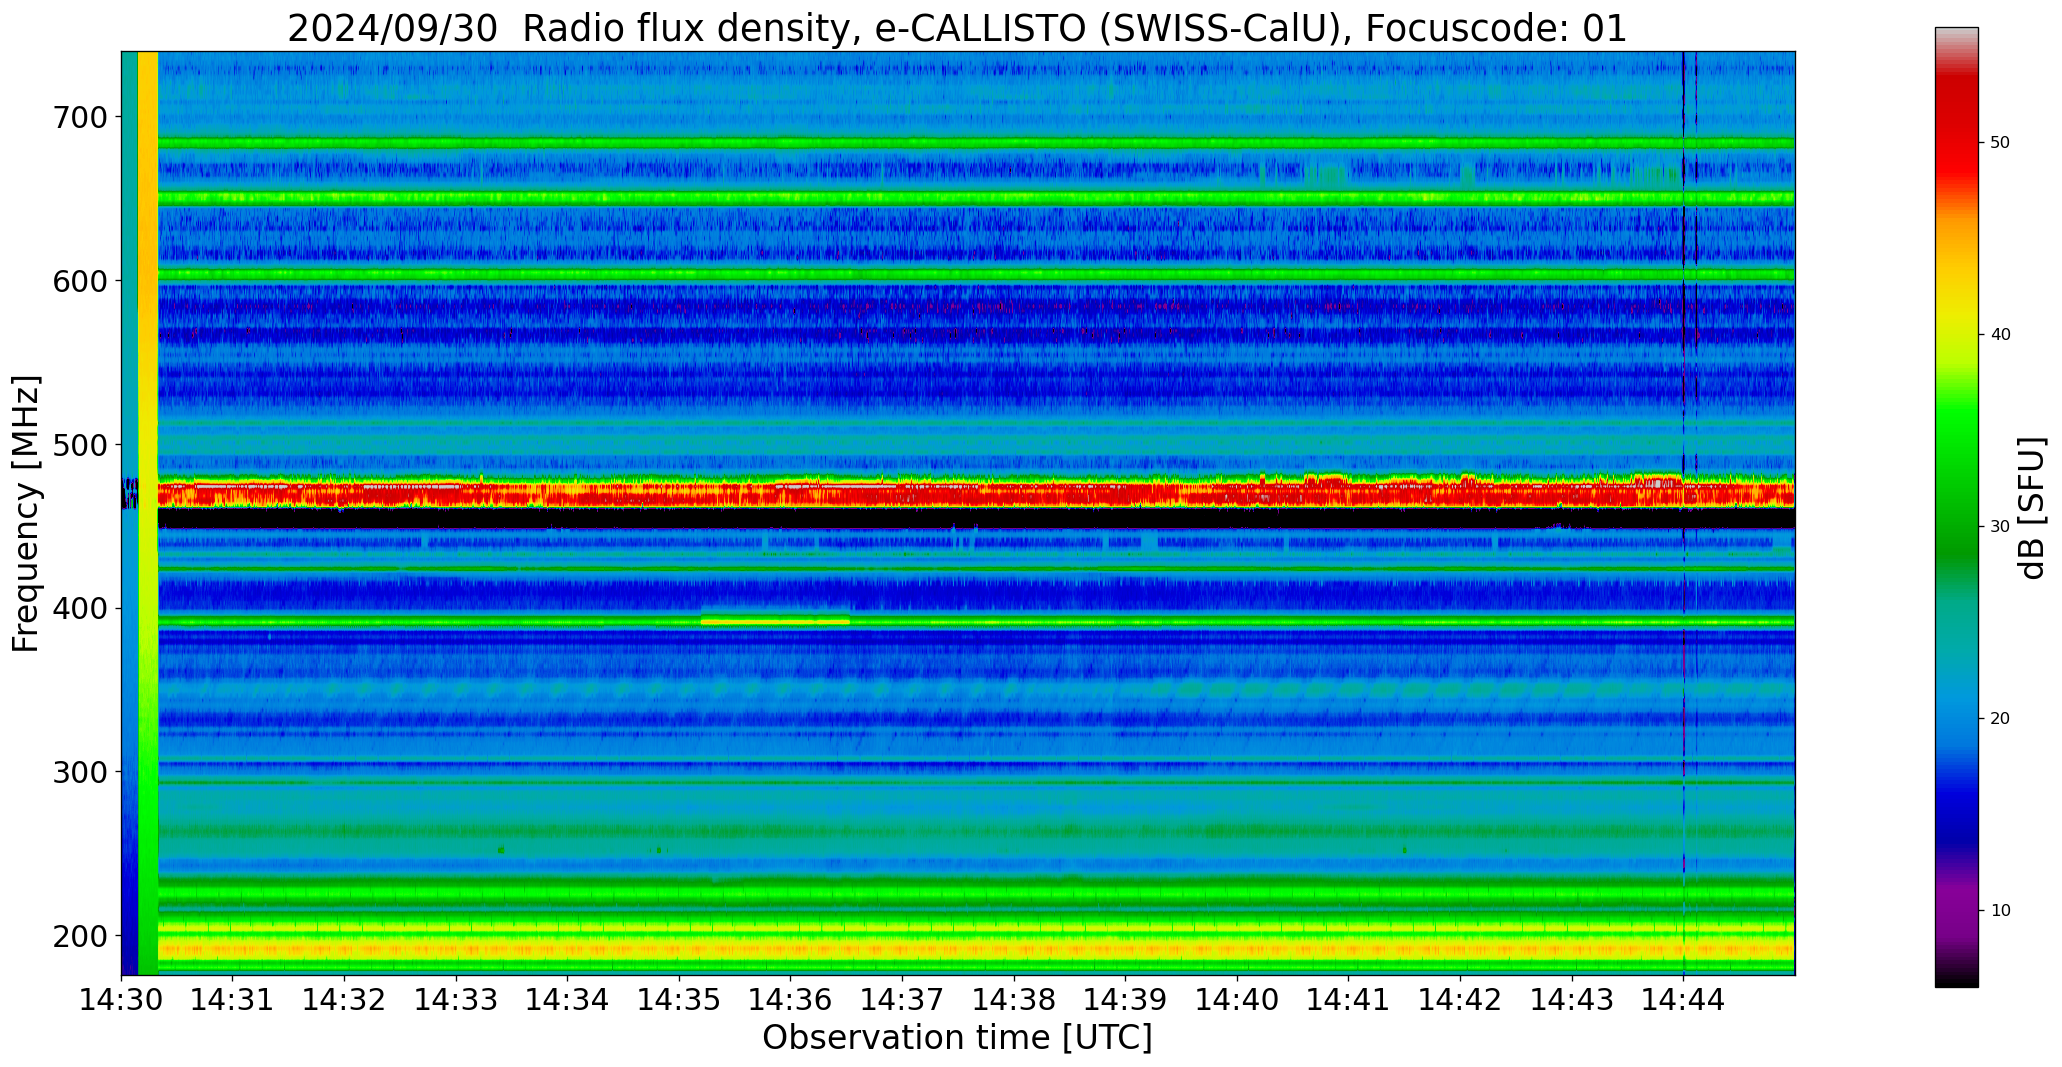Click the 14:38 time tick label
This screenshot has height=1067, width=2062.
pos(1015,1000)
